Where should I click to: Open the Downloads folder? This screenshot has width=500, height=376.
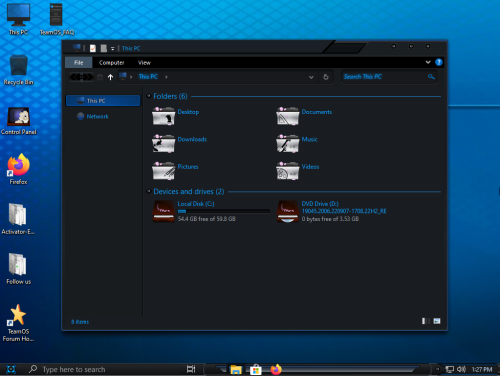(179, 143)
